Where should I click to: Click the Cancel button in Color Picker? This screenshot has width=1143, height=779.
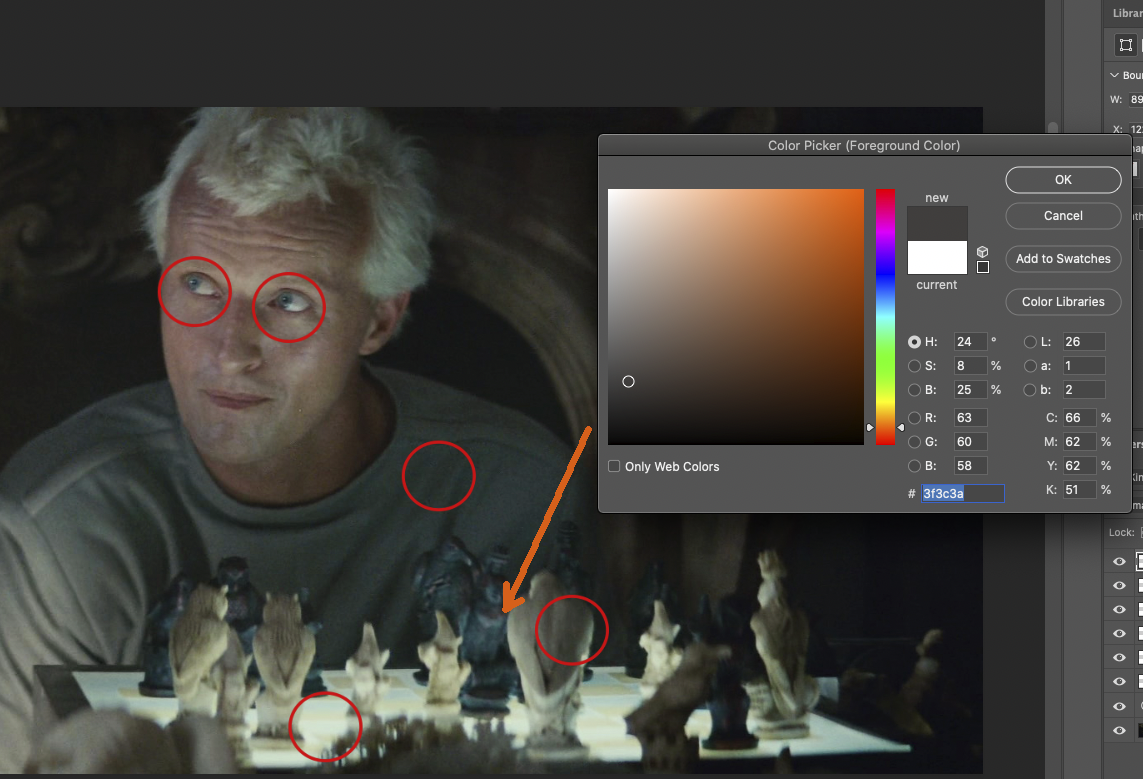pyautogui.click(x=1063, y=216)
